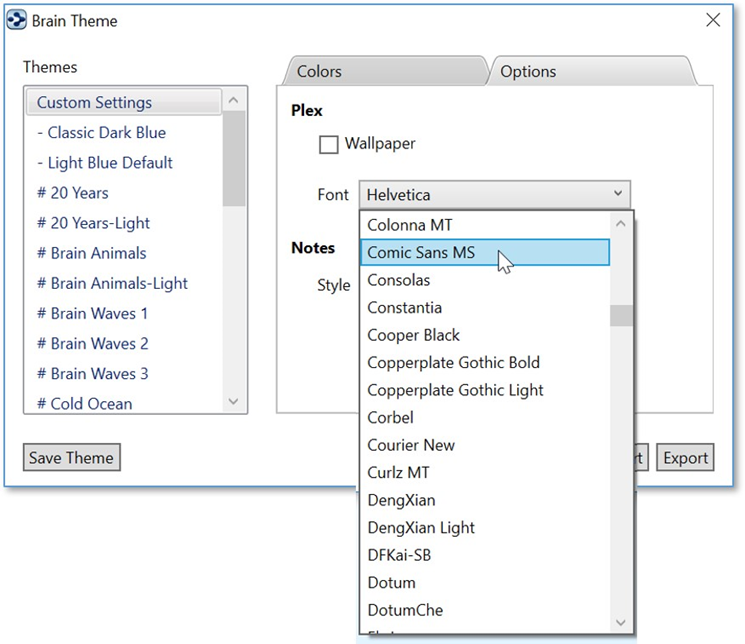Click the Brain app icon in title bar

click(16, 20)
